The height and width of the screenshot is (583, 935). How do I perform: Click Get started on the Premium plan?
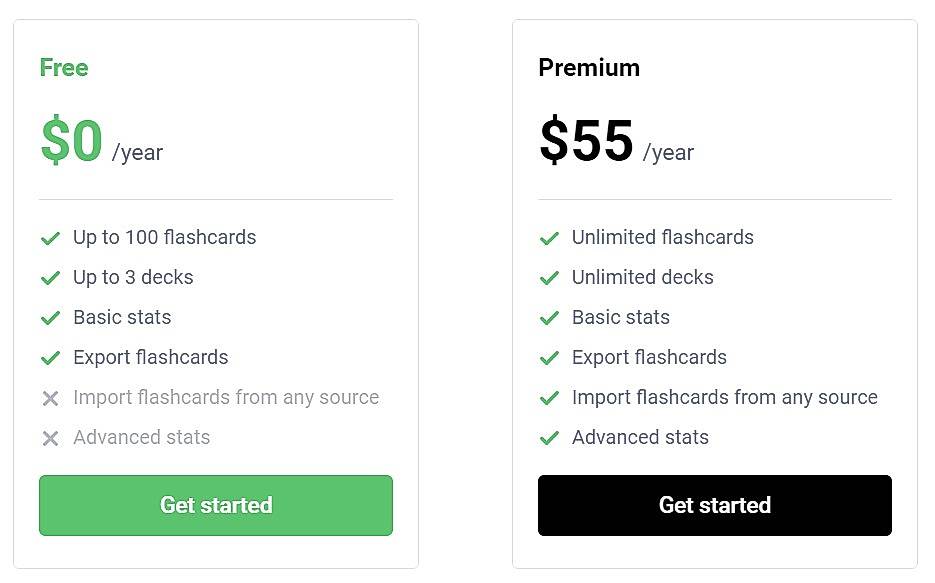click(714, 505)
